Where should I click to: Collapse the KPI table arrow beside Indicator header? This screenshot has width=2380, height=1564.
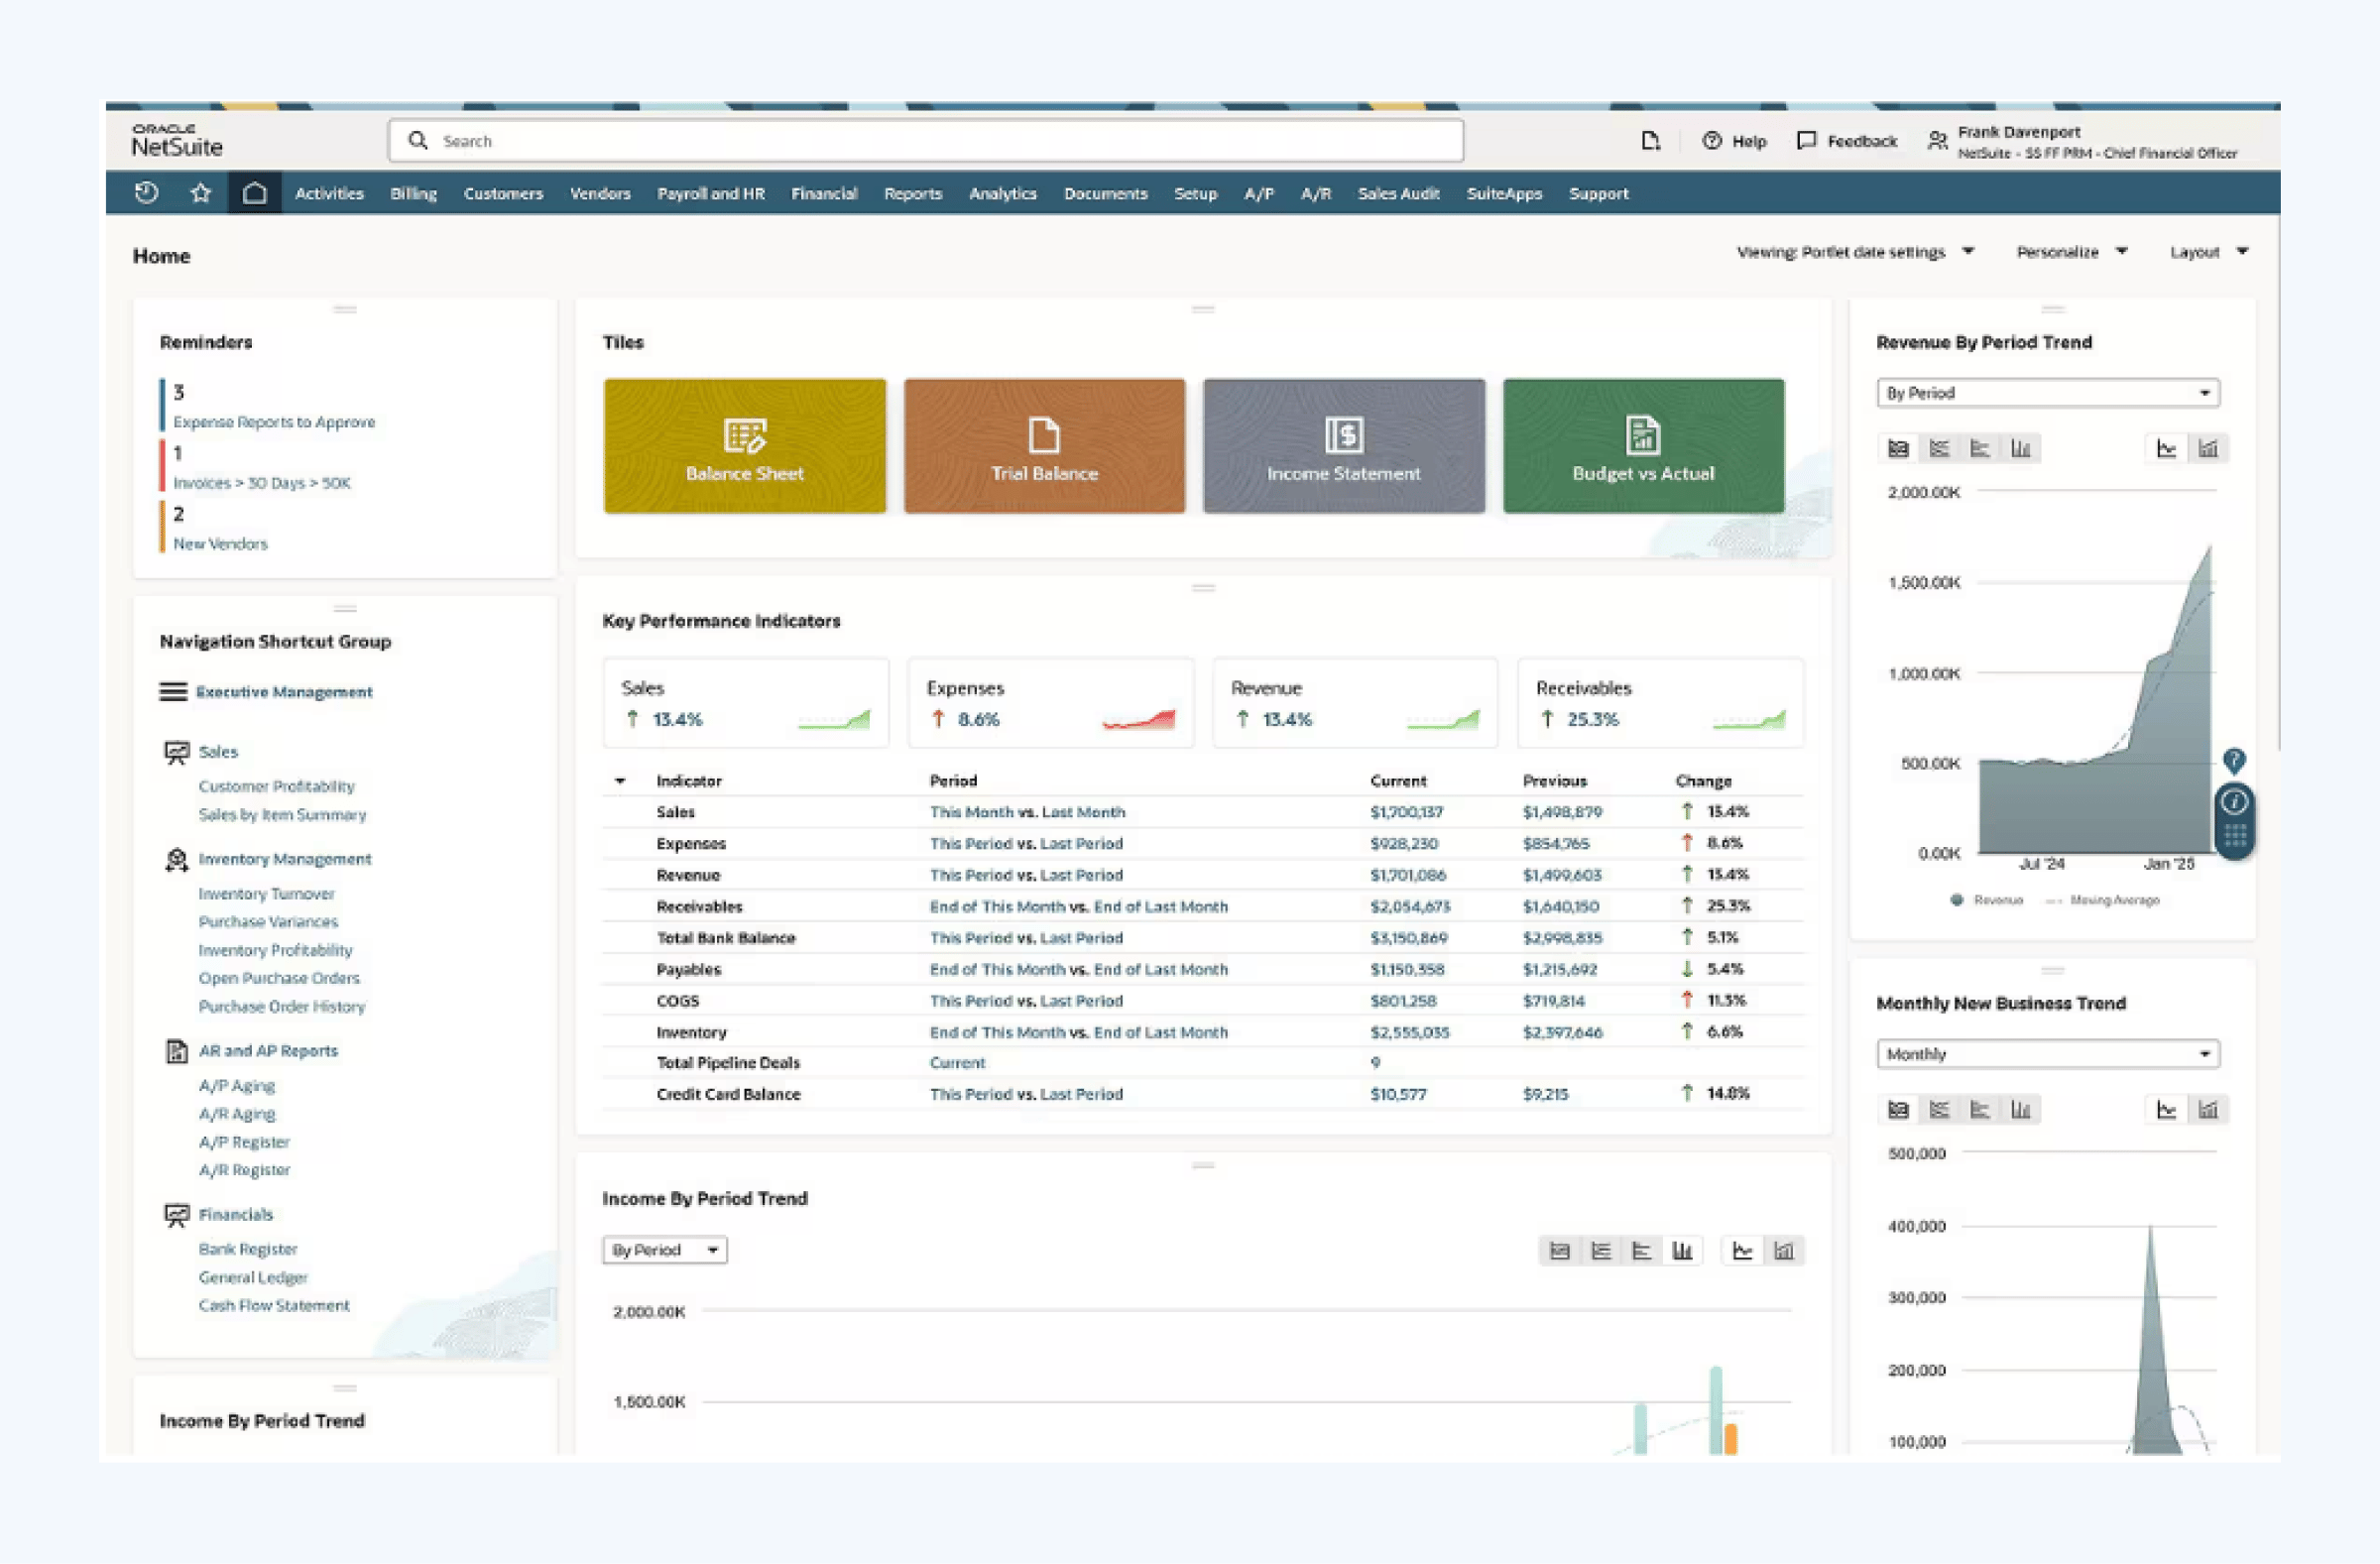[620, 781]
